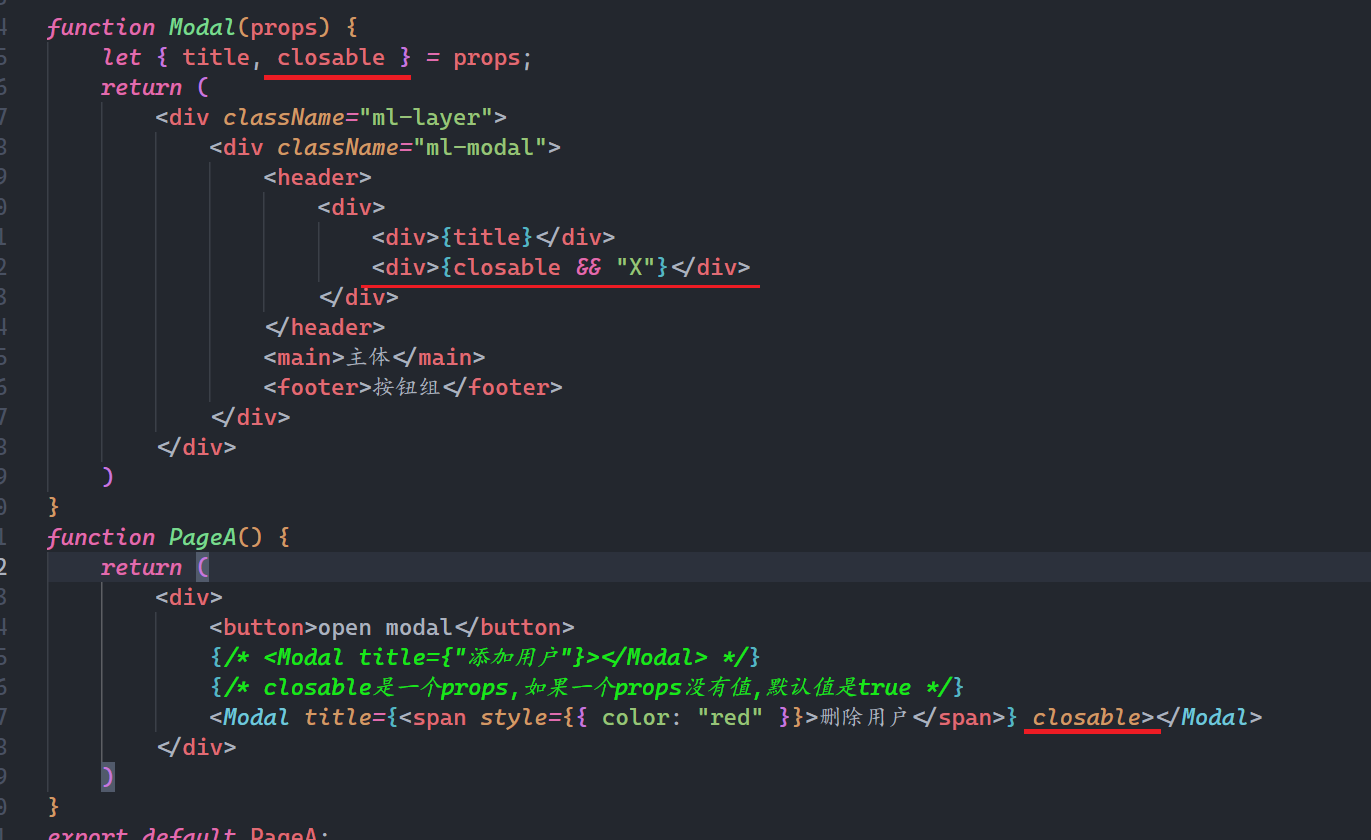Click the "Modal" name in the function Modal declaration
The image size is (1371, 840).
tap(203, 27)
